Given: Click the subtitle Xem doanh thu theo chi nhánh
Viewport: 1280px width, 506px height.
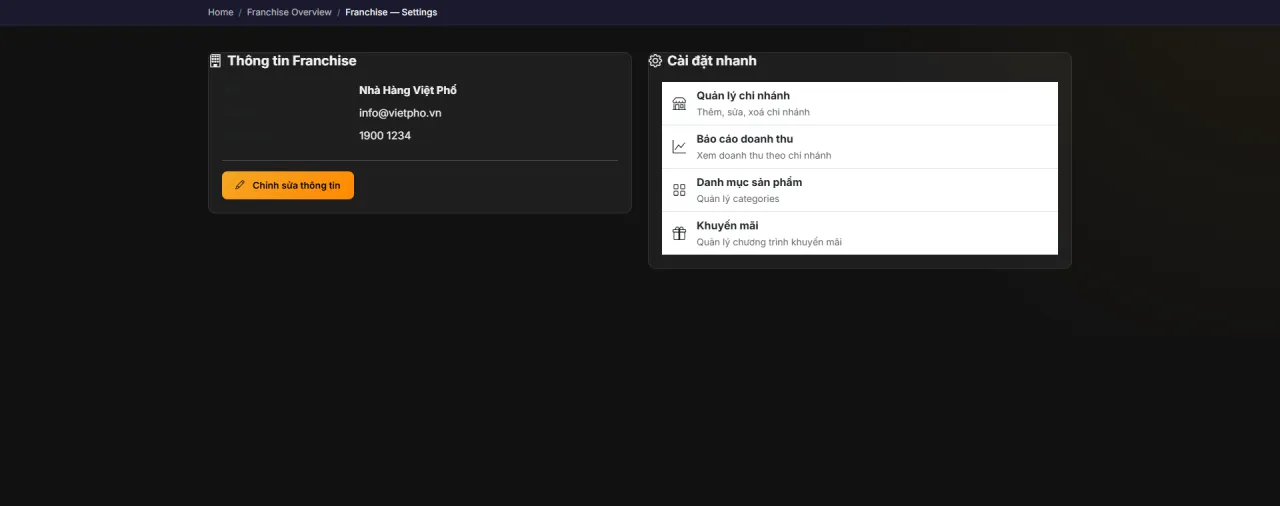Looking at the screenshot, I should (764, 155).
